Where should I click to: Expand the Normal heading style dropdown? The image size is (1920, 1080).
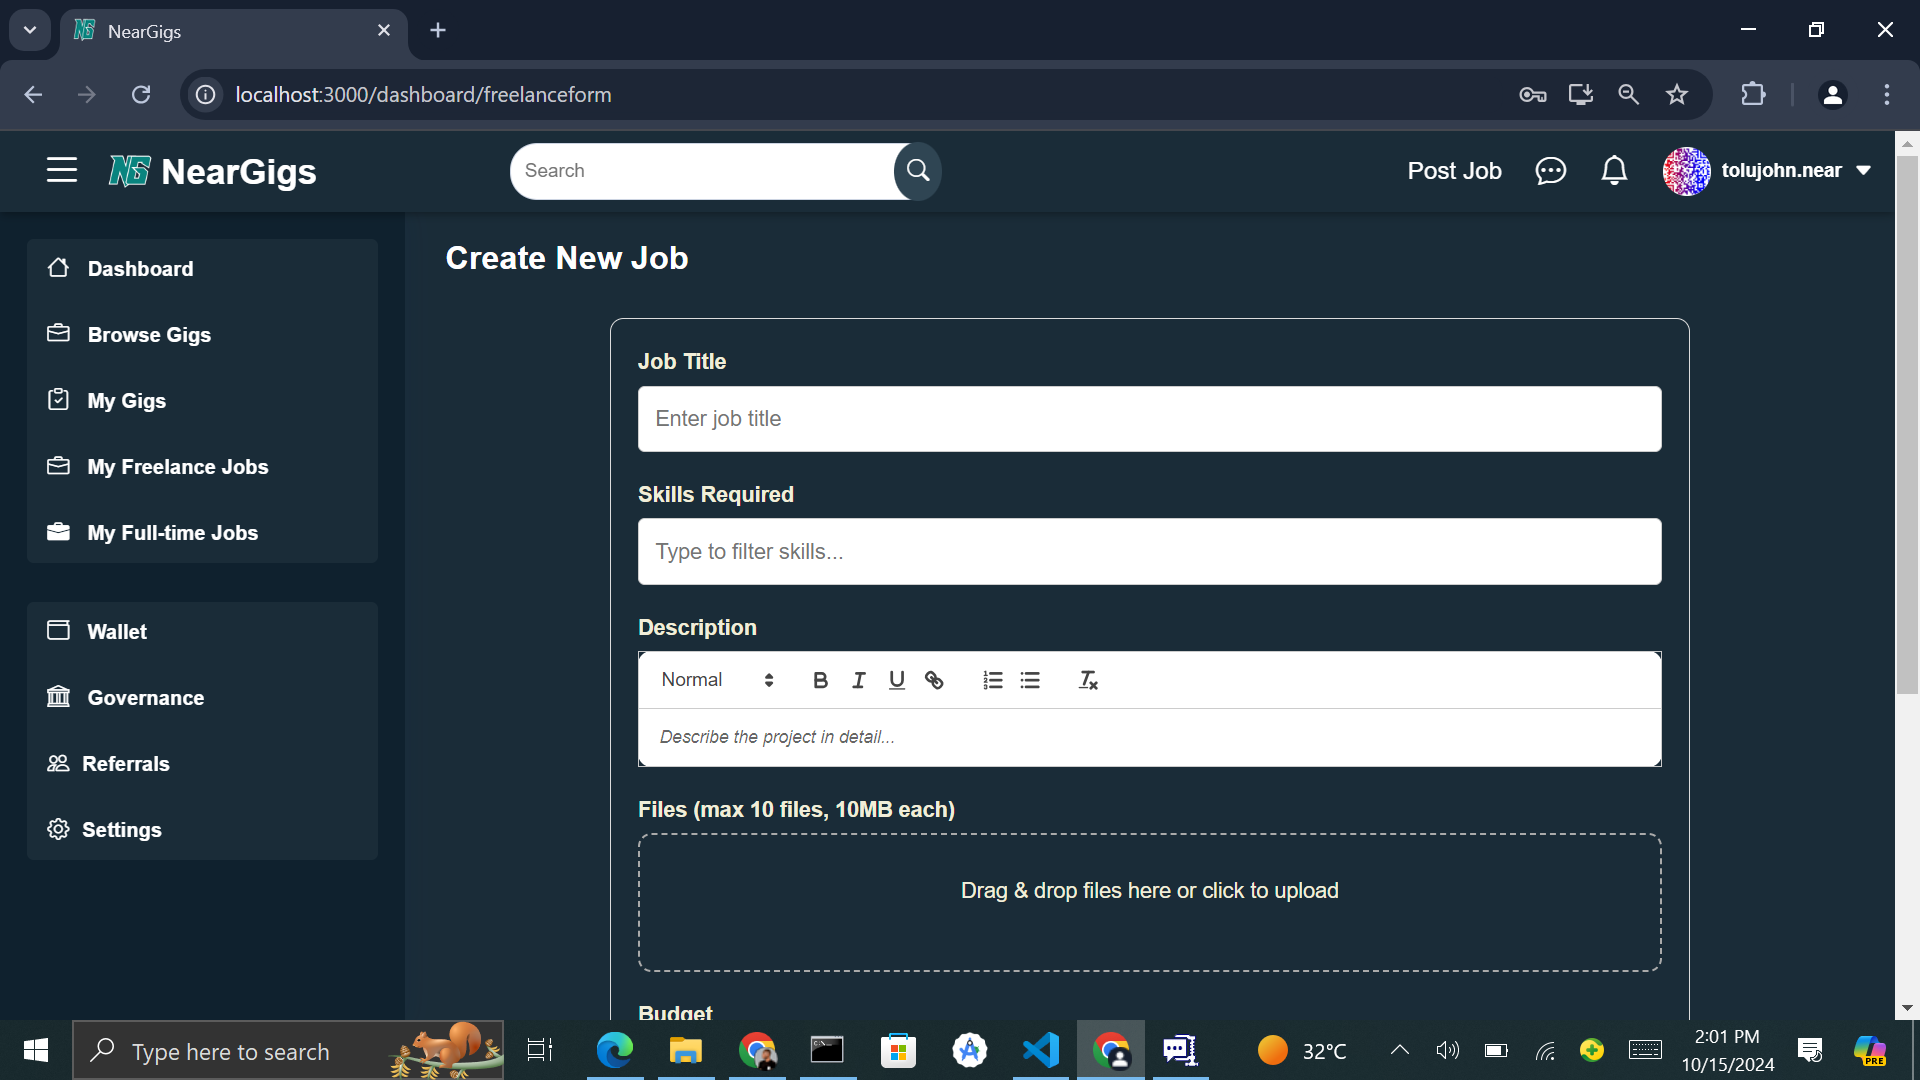tap(717, 680)
